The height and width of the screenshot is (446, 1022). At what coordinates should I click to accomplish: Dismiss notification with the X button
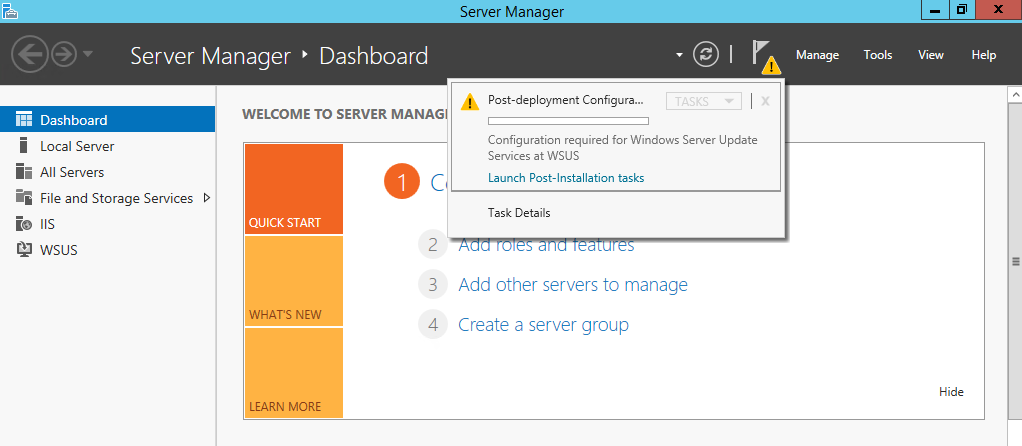pos(766,101)
